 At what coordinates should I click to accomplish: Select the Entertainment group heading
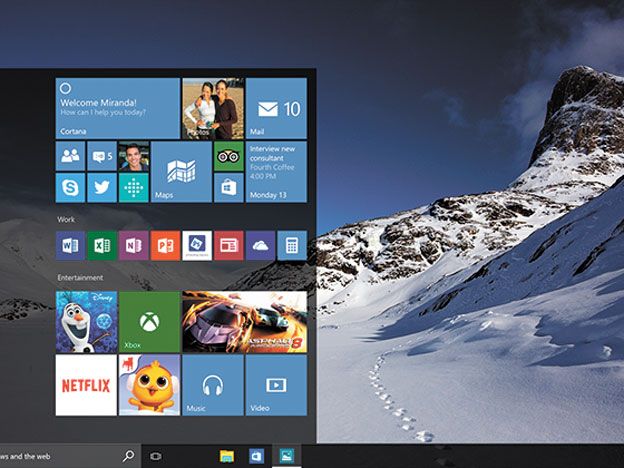tap(80, 278)
